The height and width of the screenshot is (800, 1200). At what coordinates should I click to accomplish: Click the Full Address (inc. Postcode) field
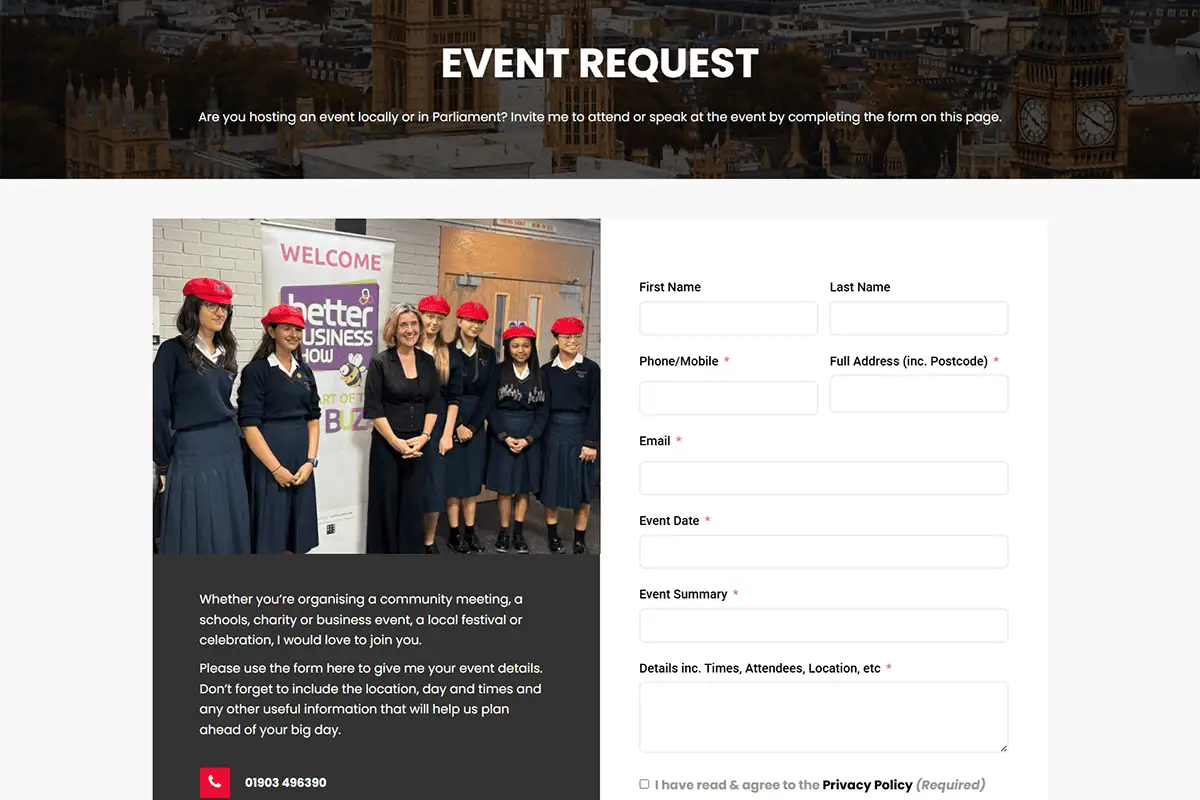(x=919, y=394)
